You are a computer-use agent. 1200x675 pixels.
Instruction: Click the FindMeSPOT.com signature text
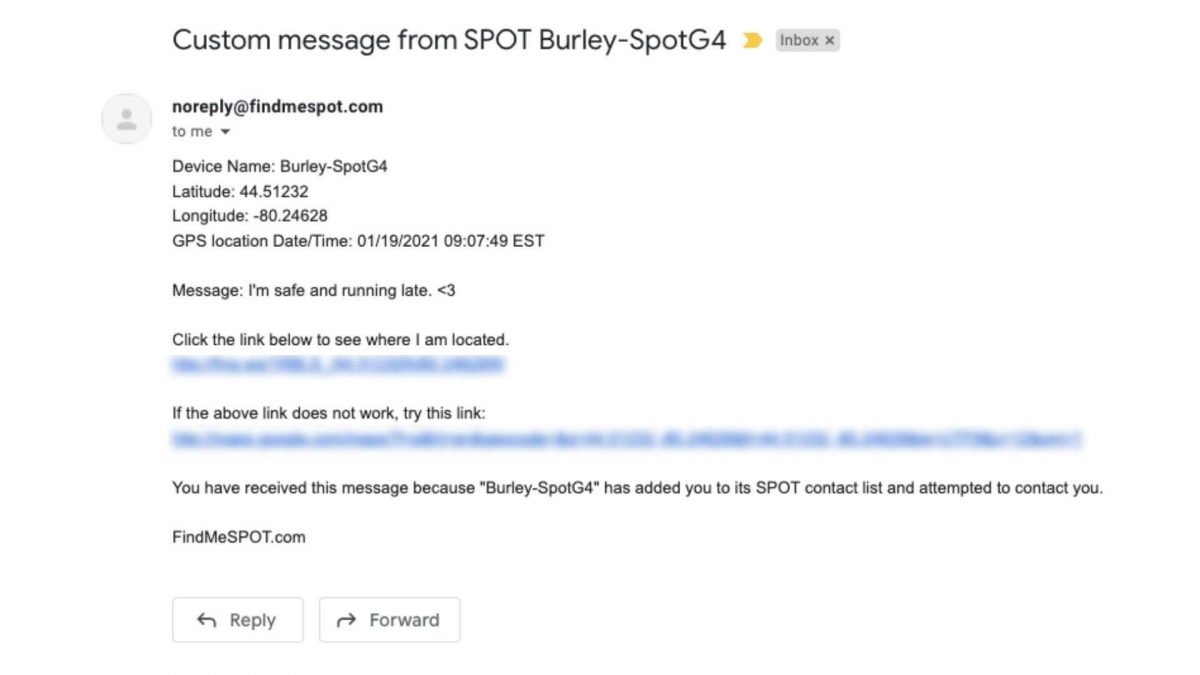(x=238, y=537)
